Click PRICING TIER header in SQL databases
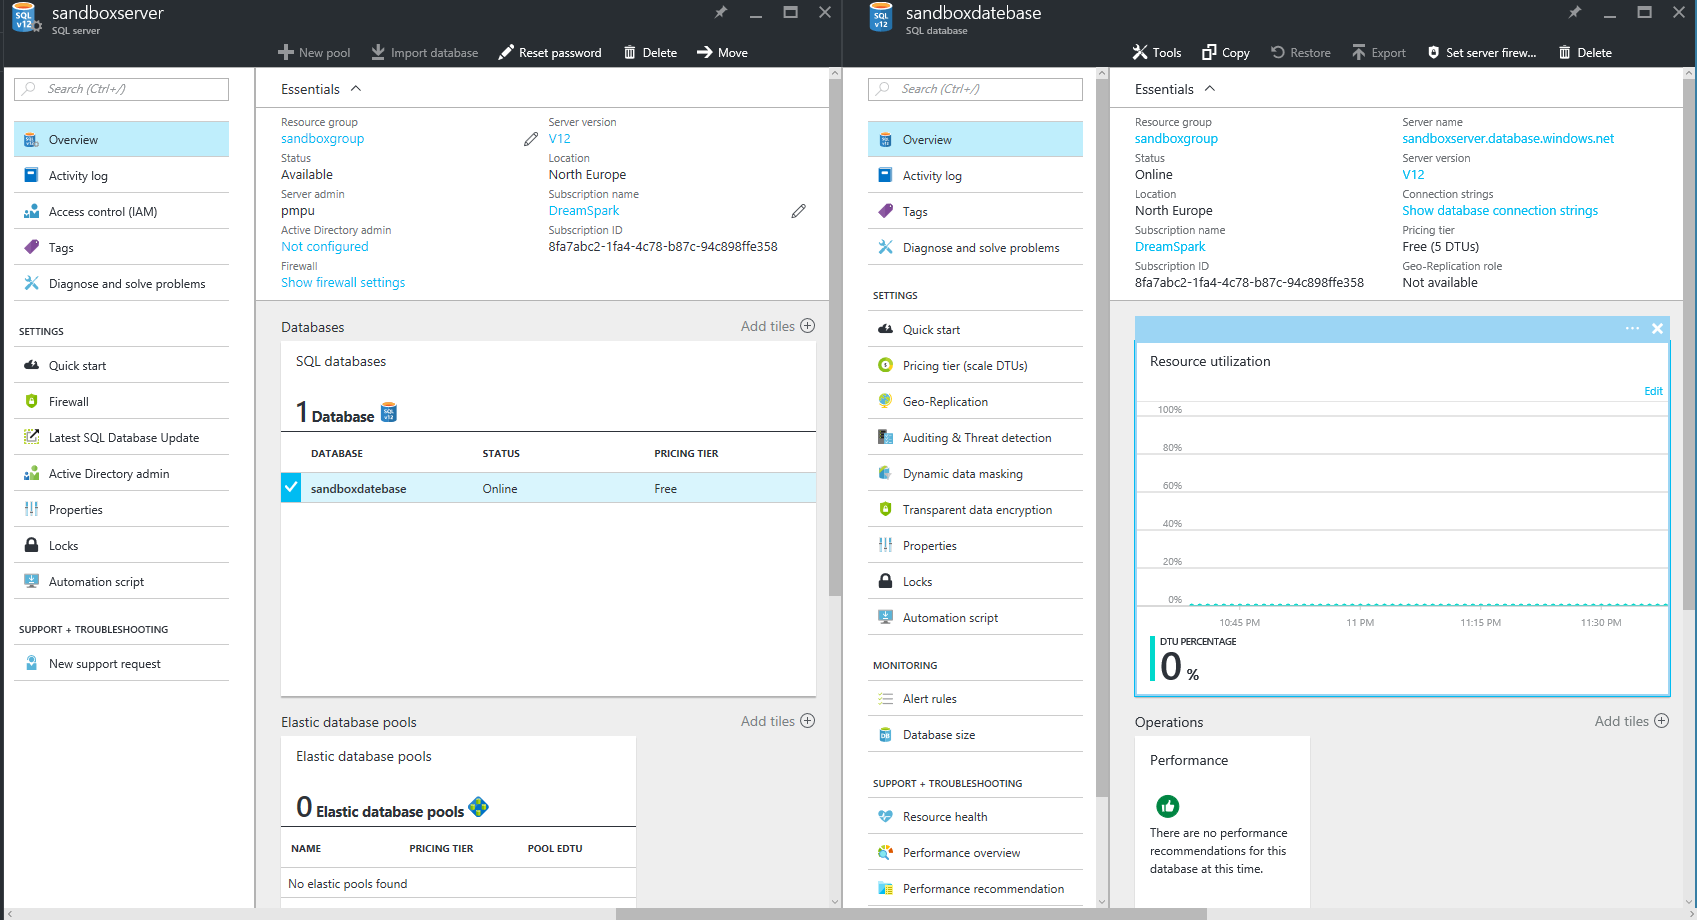This screenshot has width=1697, height=920. pos(686,454)
